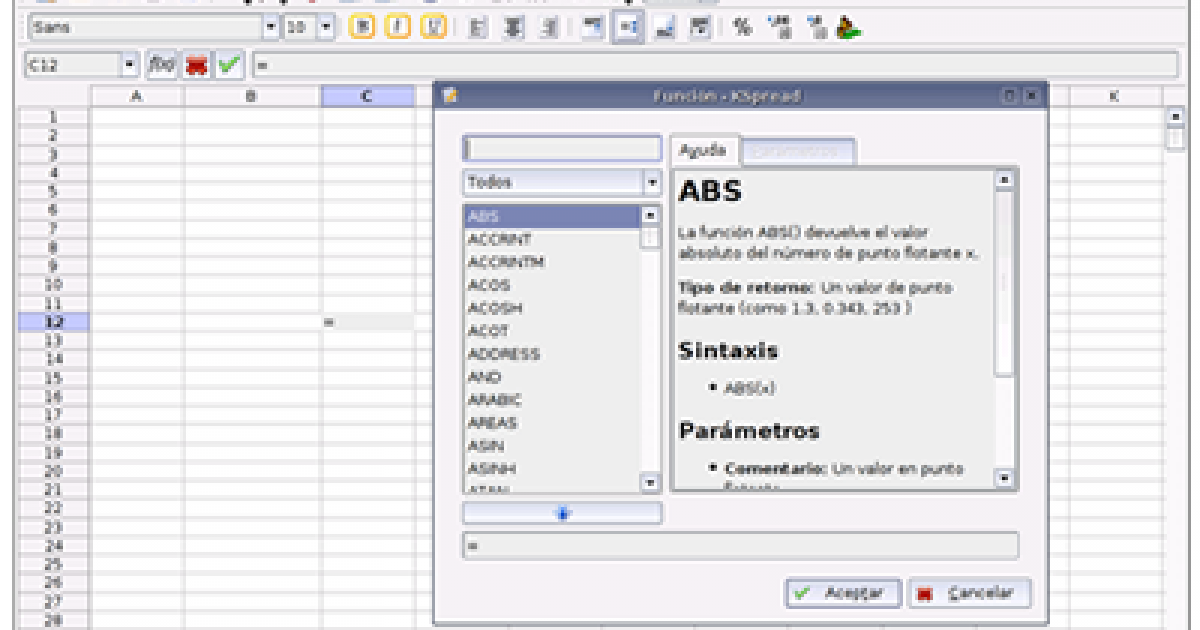Switch to the Ayuda tab
The height and width of the screenshot is (630, 1200).
pyautogui.click(x=703, y=151)
